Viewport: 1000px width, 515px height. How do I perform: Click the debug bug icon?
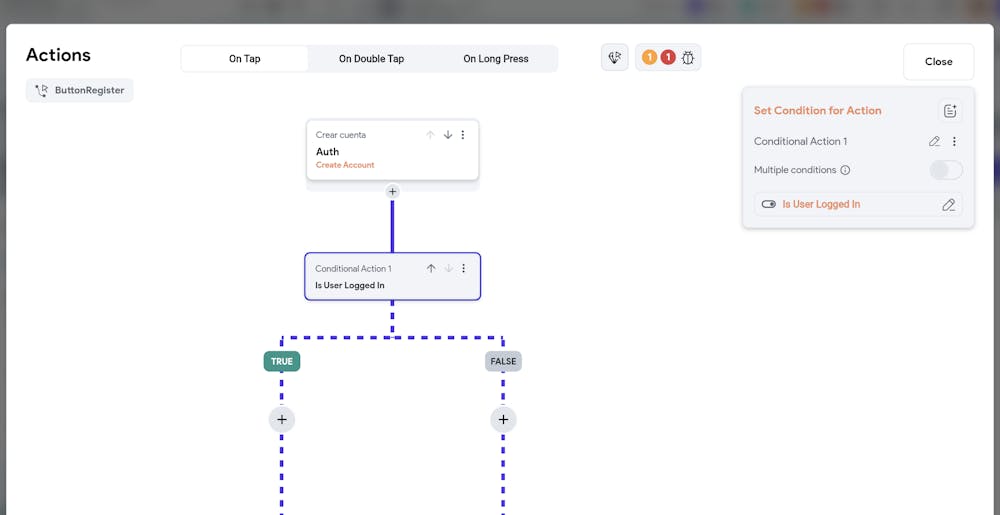pos(688,58)
